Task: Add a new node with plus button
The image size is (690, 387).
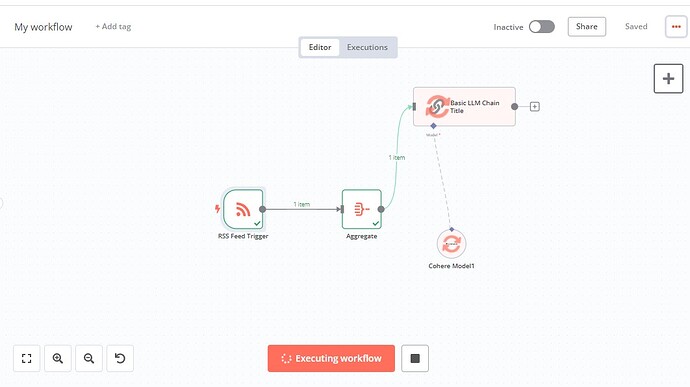Action: point(668,79)
